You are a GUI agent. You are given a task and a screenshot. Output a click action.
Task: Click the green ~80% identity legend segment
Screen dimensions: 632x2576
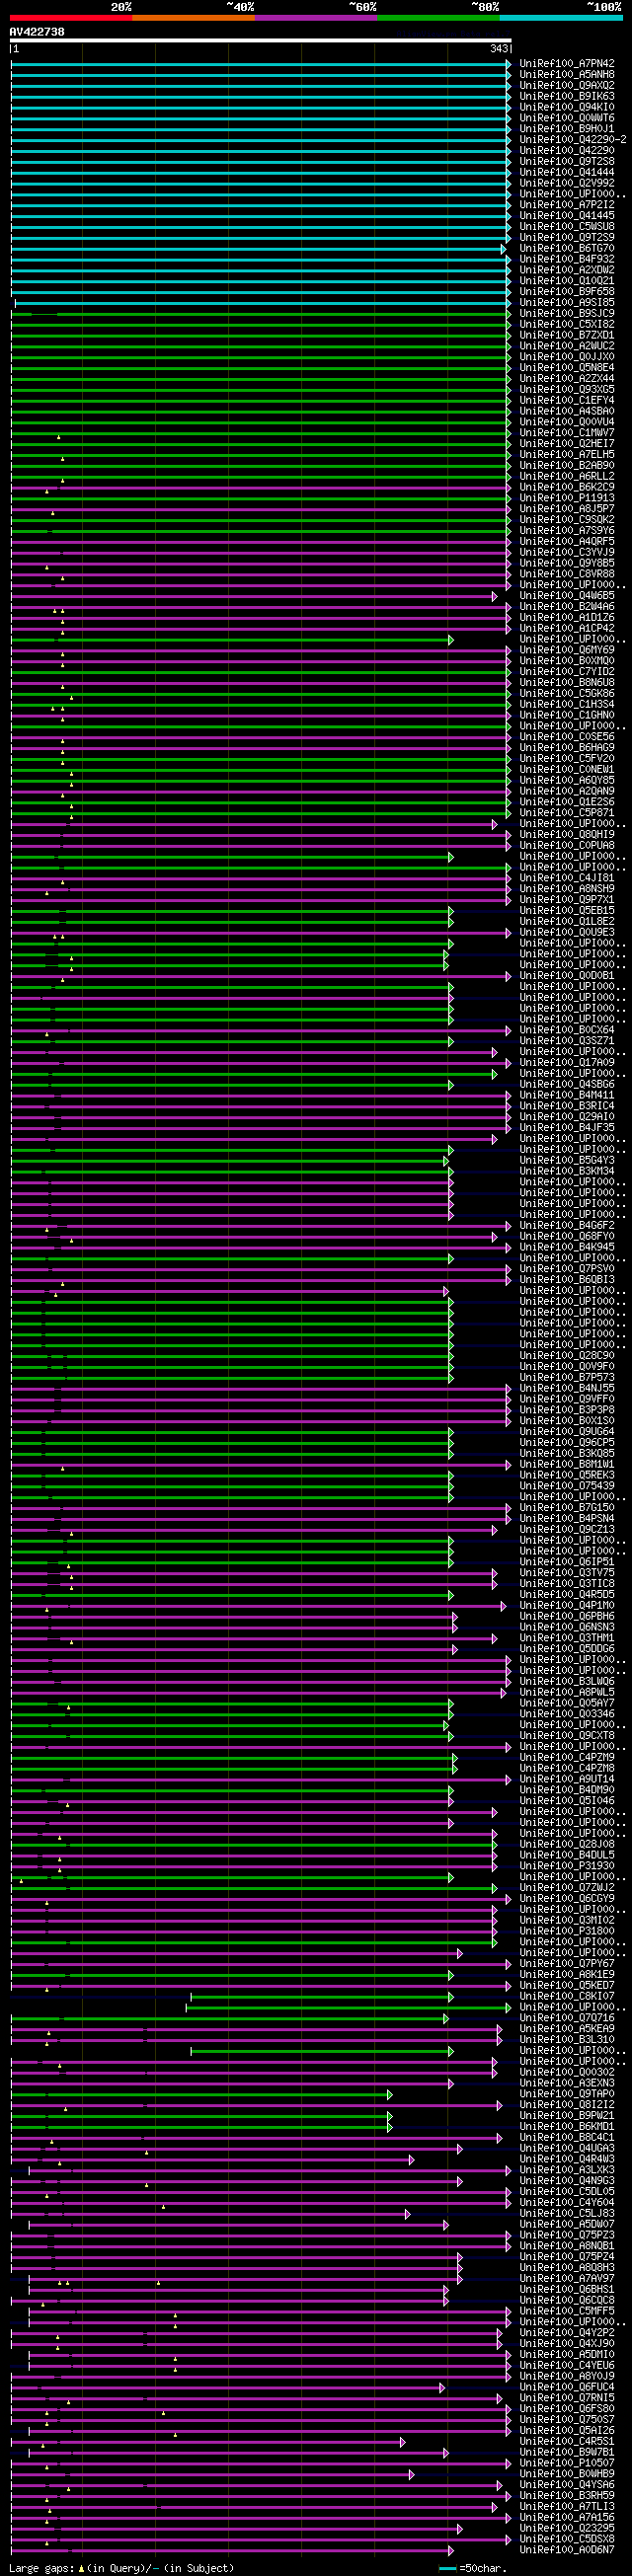click(438, 18)
